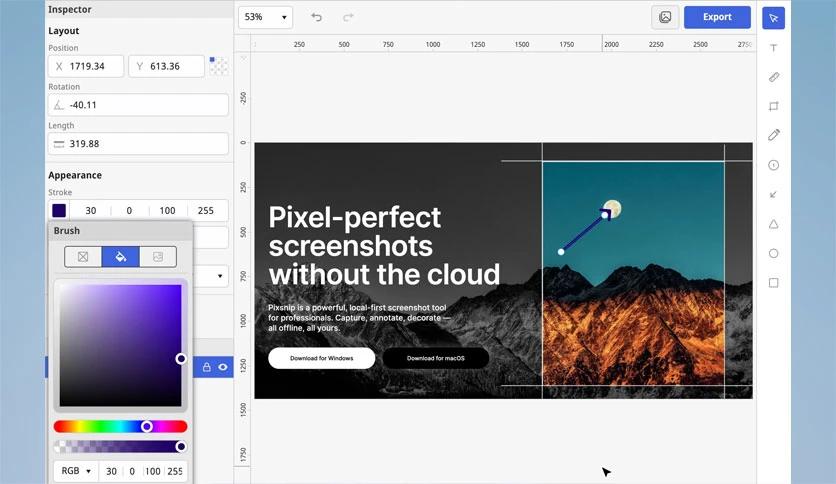This screenshot has height=484, width=836.
Task: Select the solid fill brush option
Action: pyautogui.click(x=120, y=257)
